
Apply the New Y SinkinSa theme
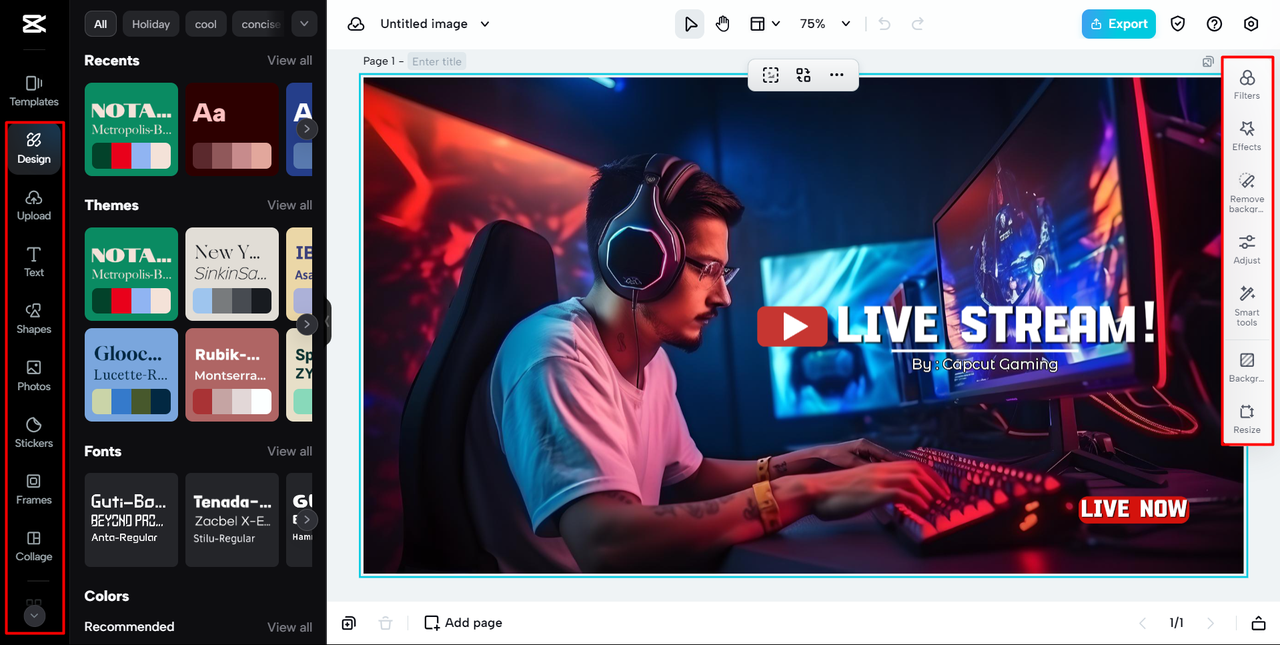point(232,274)
